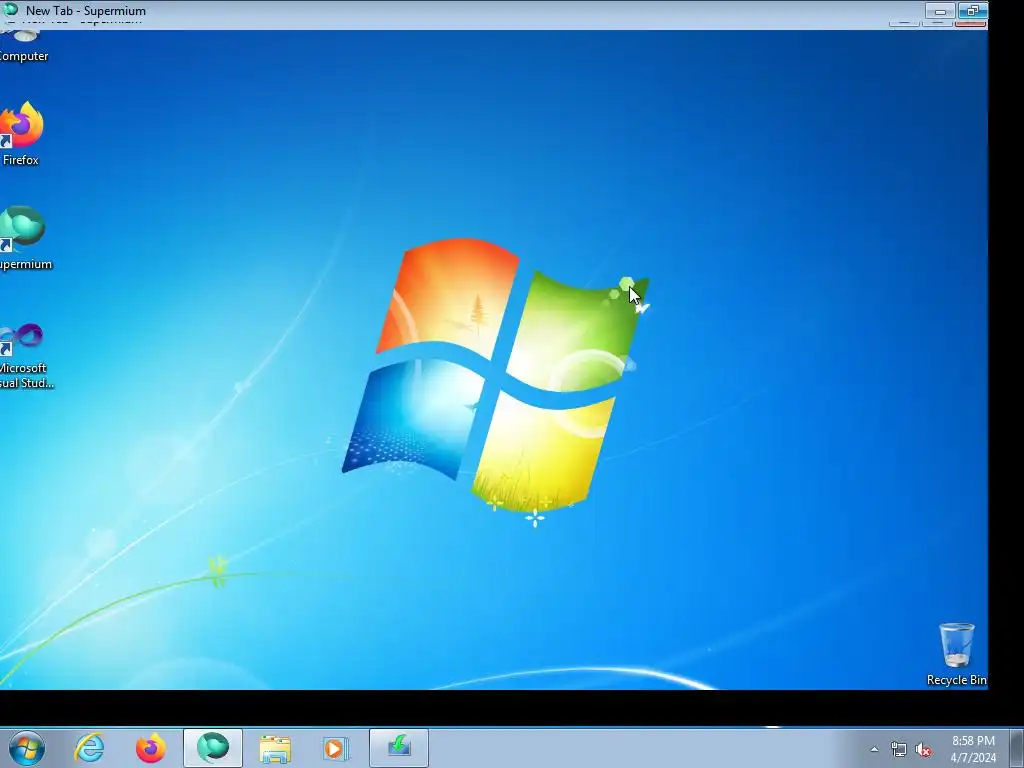Minimize the New Tab - Supermium window
The image size is (1024, 768).
tap(940, 11)
